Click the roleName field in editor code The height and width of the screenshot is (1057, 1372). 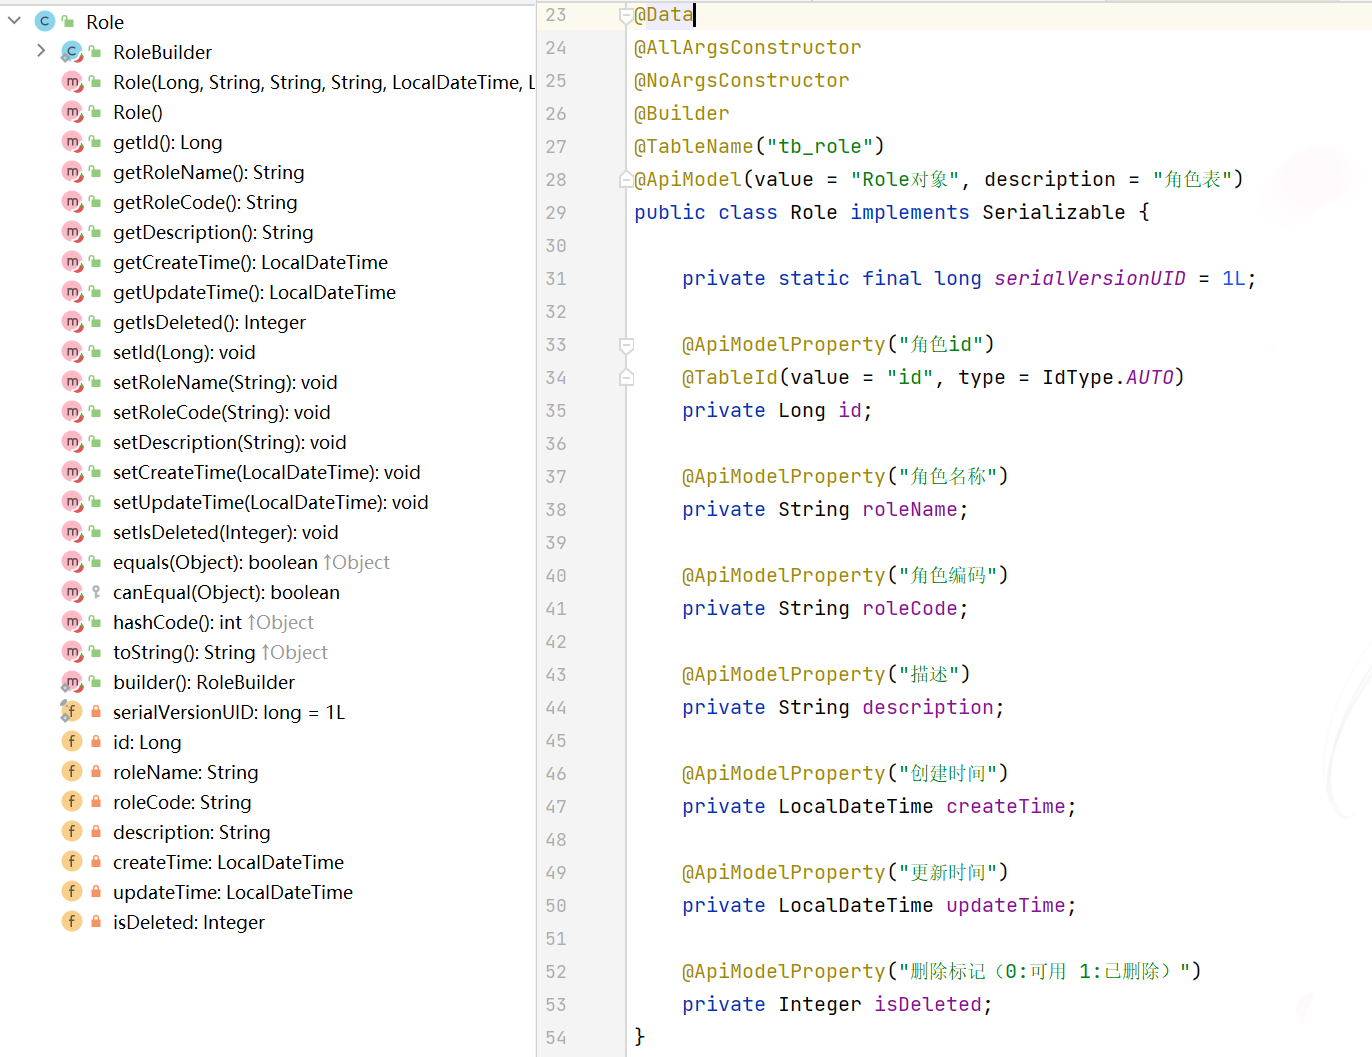pyautogui.click(x=909, y=509)
